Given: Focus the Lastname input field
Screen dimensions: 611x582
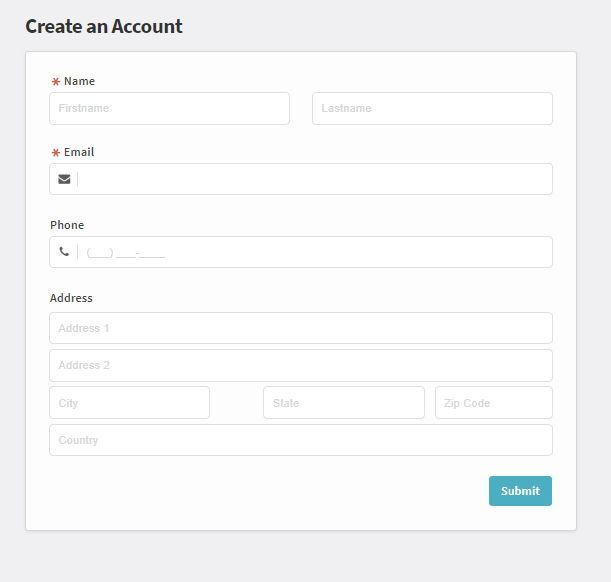Looking at the screenshot, I should point(432,108).
